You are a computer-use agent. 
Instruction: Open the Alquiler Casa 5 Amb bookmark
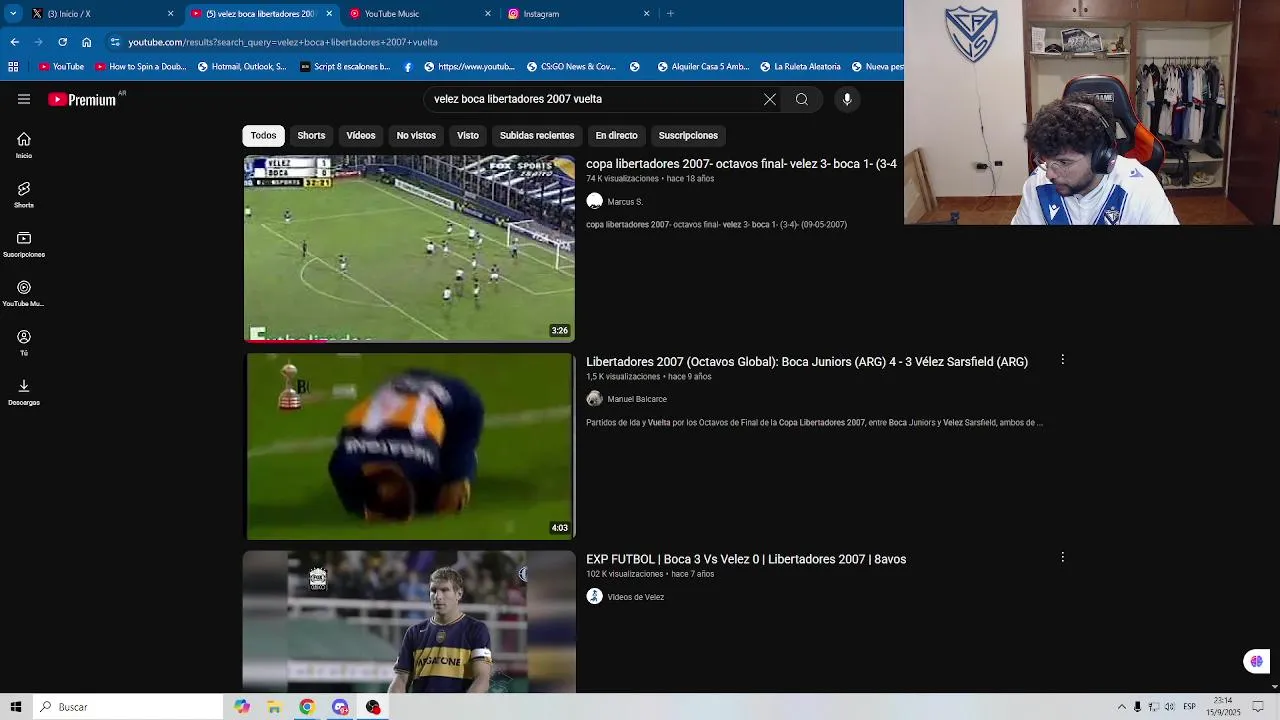point(703,67)
